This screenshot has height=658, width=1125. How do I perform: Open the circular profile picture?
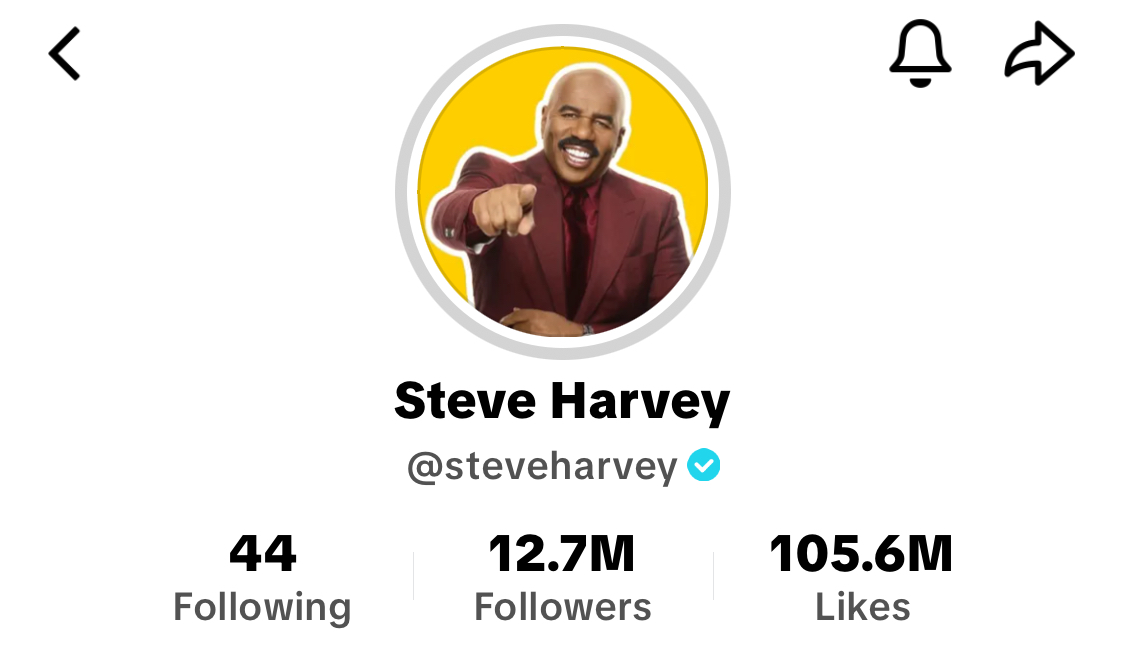point(562,192)
